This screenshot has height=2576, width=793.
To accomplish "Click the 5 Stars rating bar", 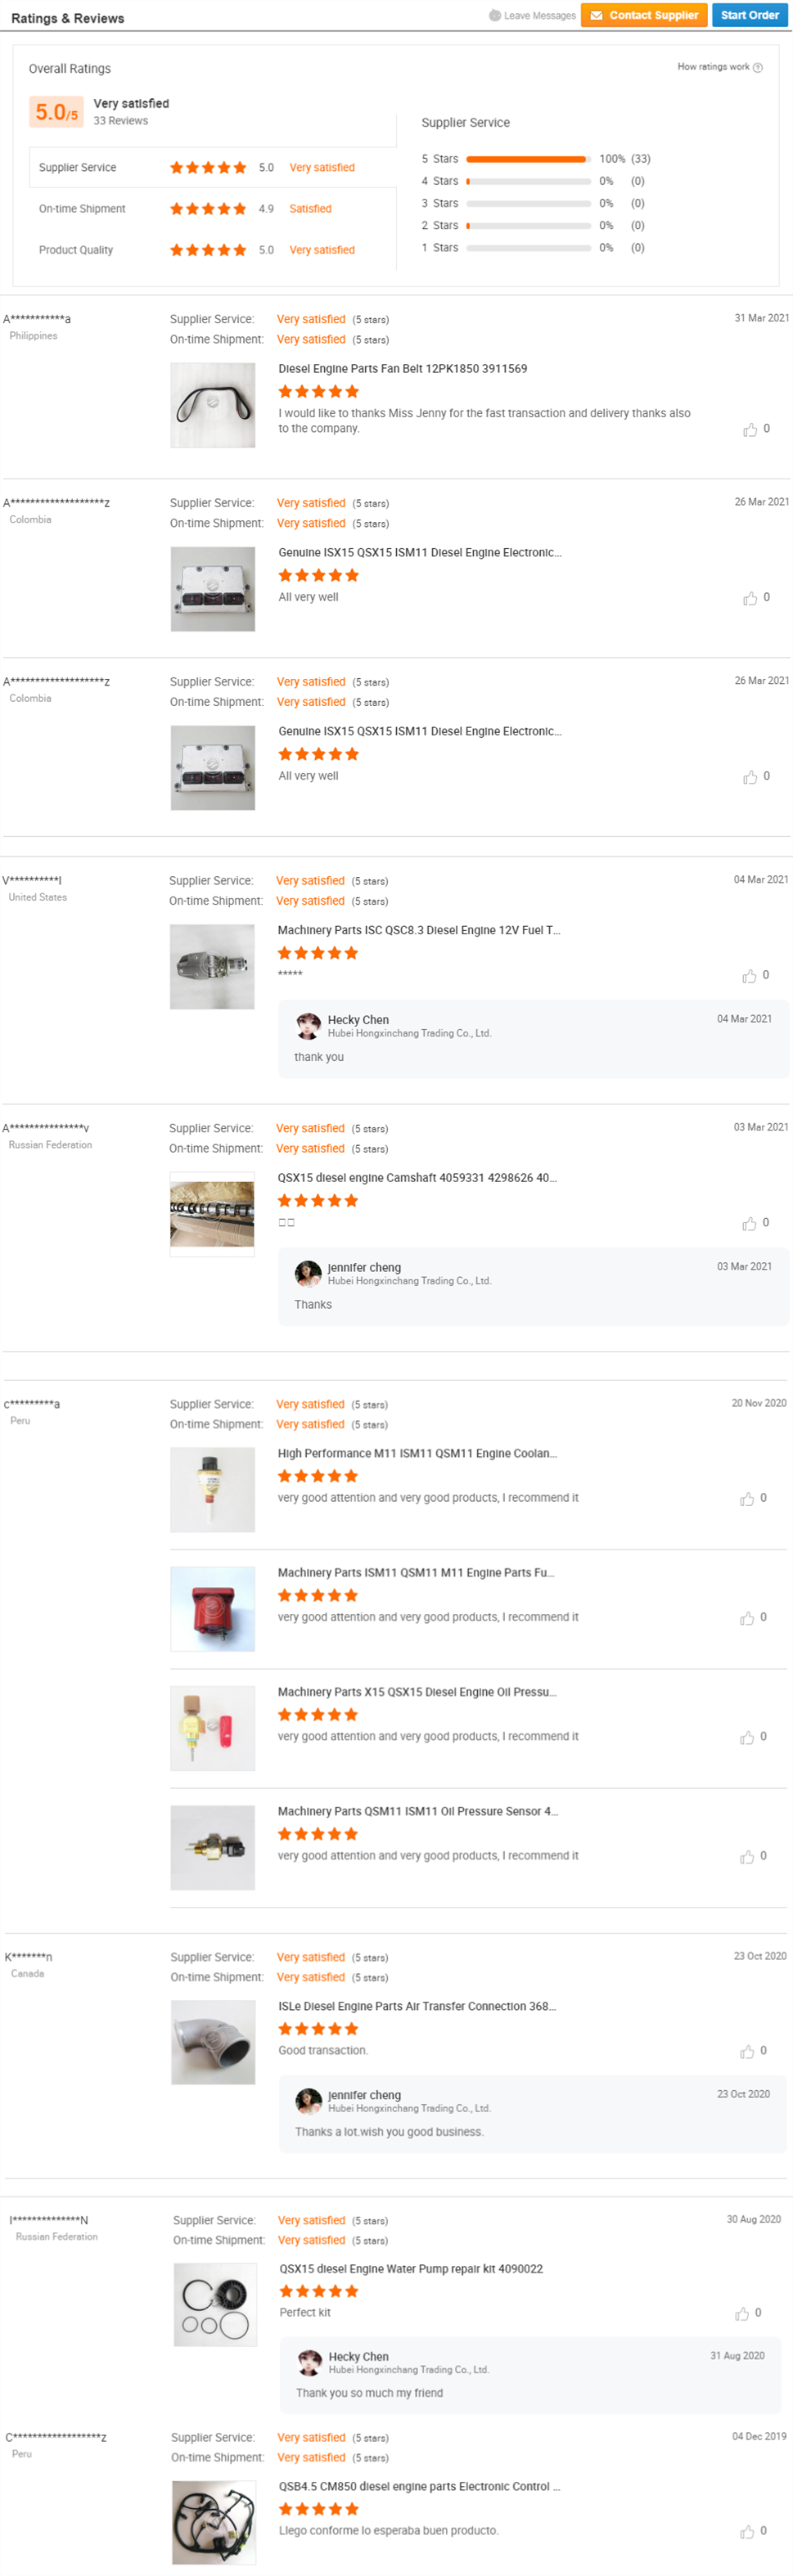I will (x=528, y=159).
